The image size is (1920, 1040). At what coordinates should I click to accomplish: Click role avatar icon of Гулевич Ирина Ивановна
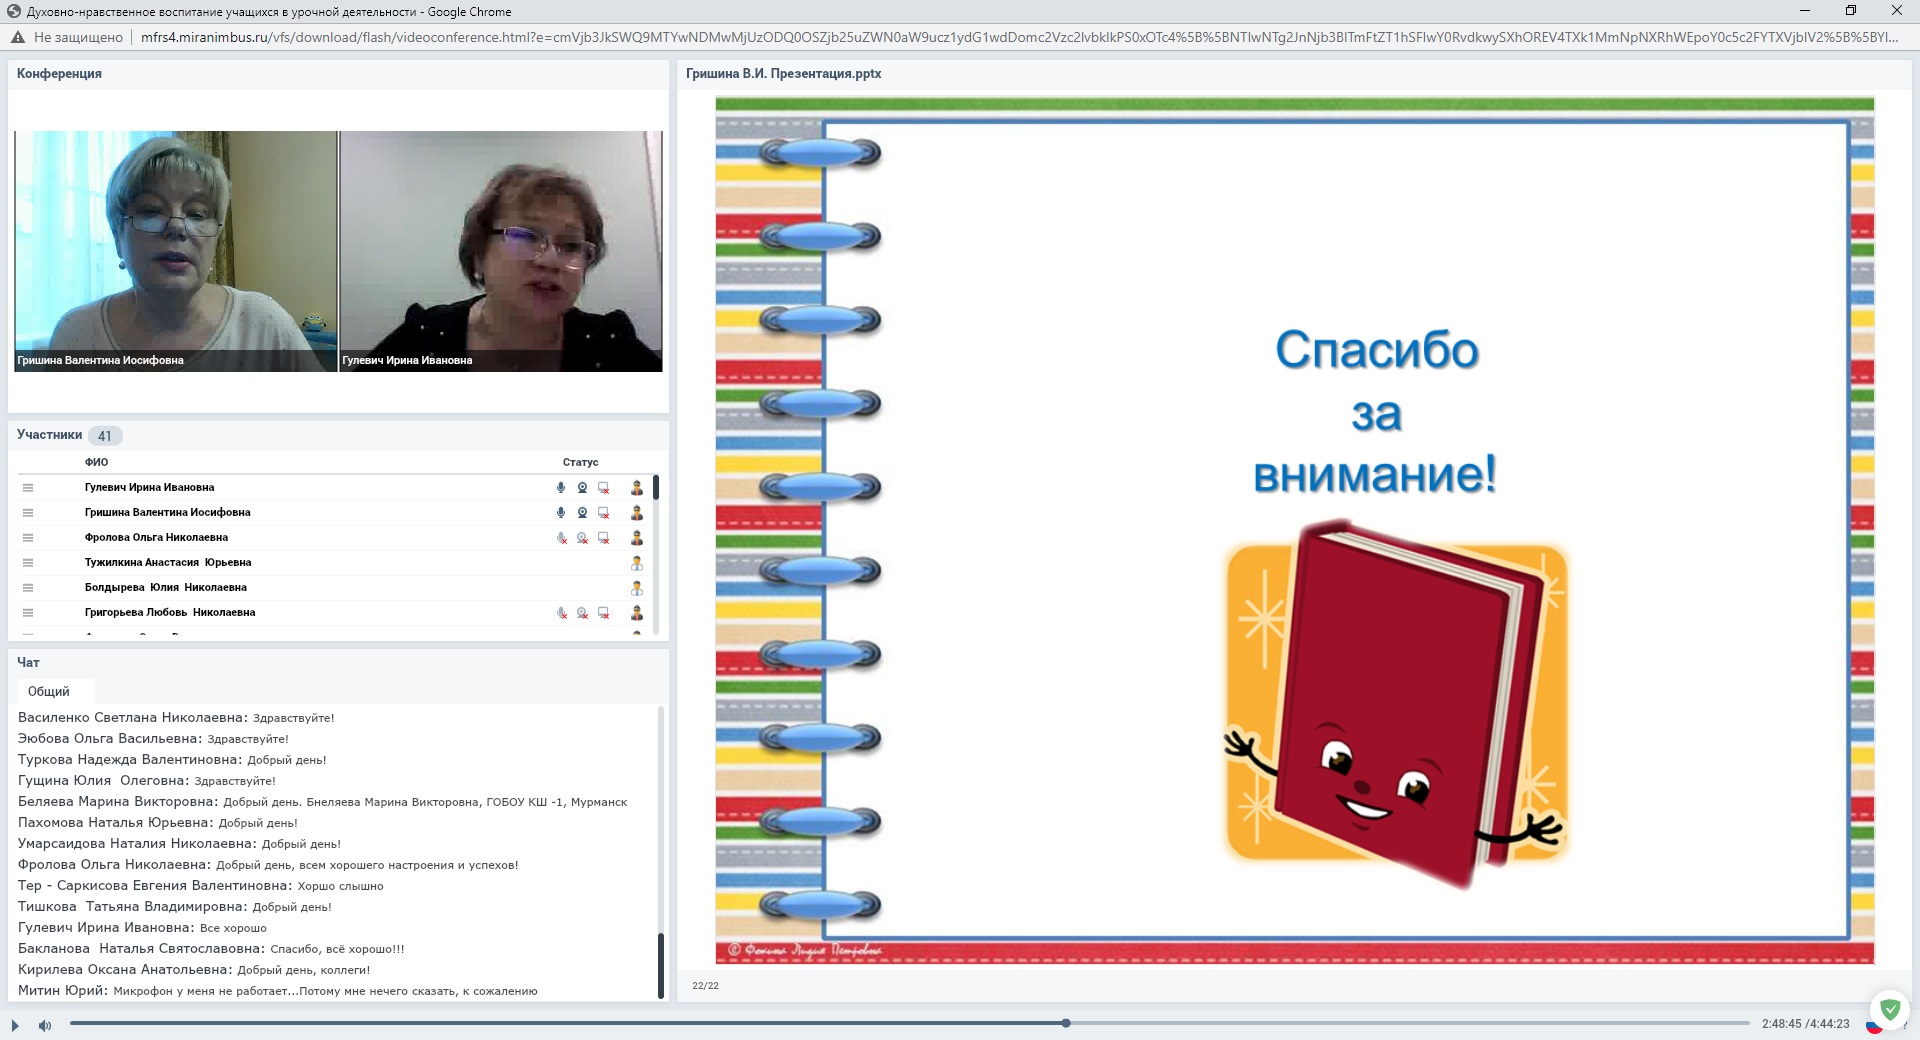(x=637, y=488)
